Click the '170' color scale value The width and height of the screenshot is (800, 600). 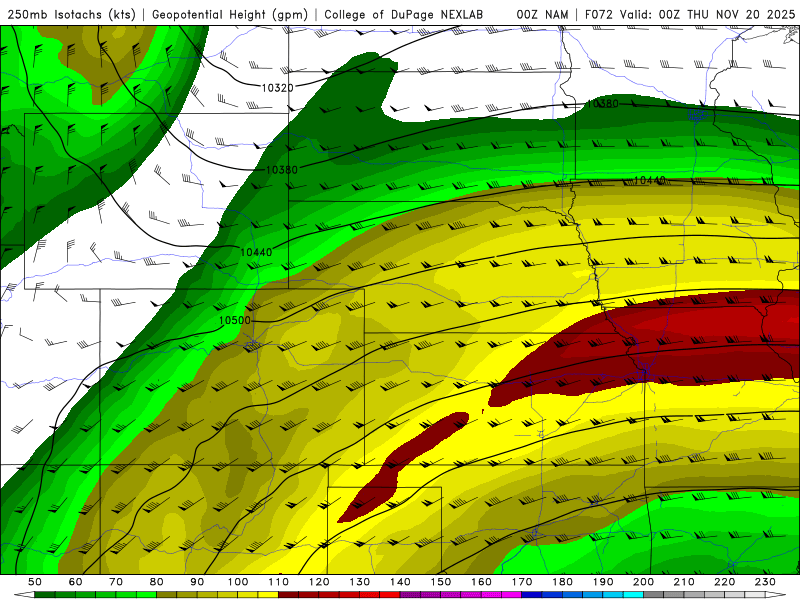[522, 582]
